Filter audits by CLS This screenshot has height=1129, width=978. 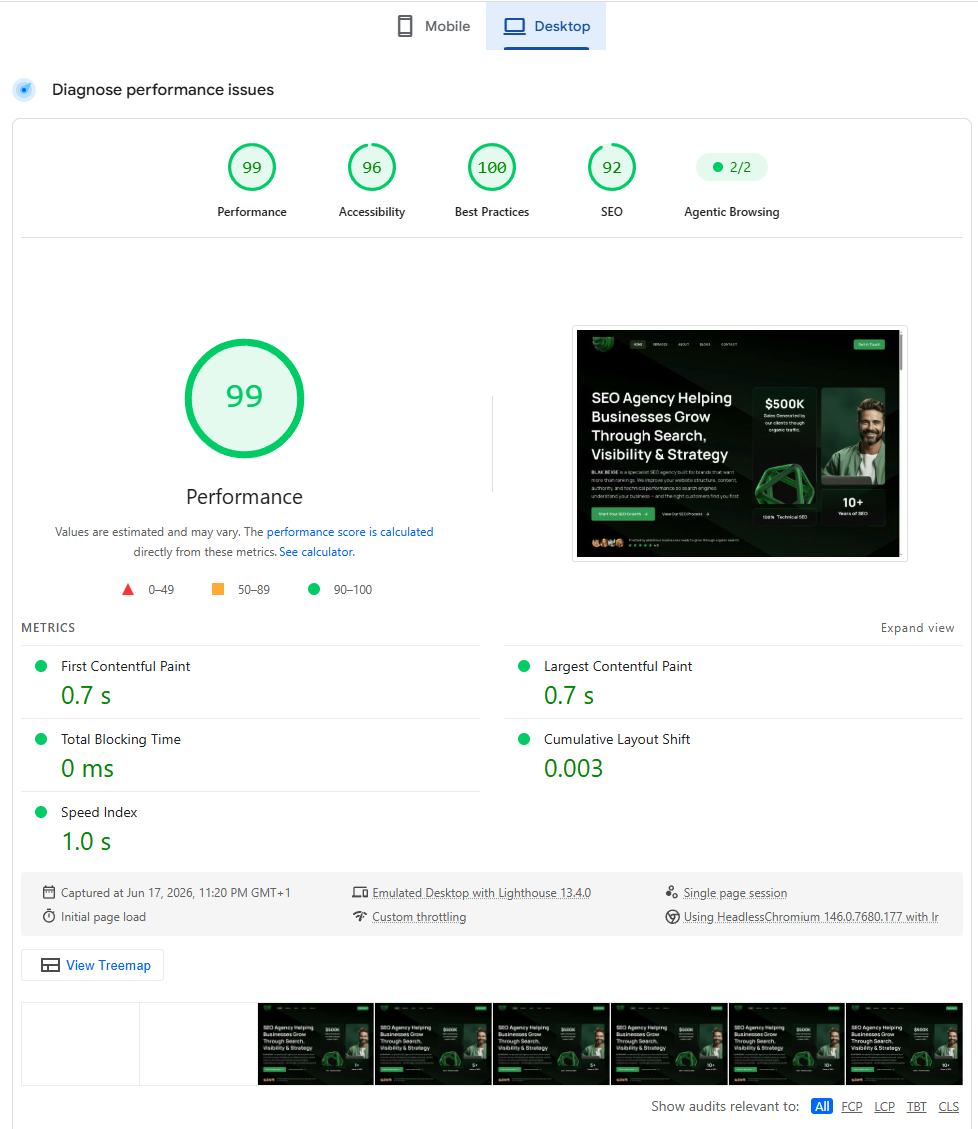[948, 1107]
